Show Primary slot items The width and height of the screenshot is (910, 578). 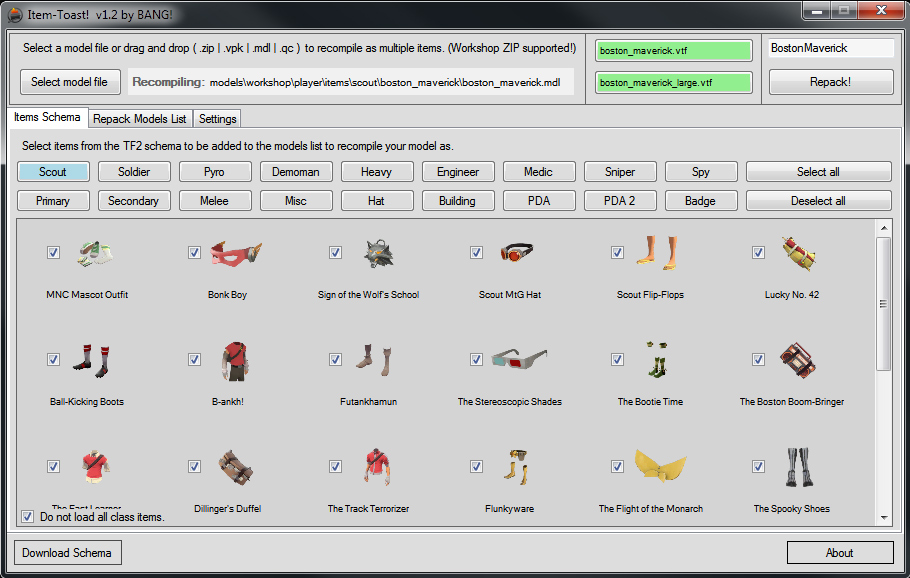pos(53,201)
